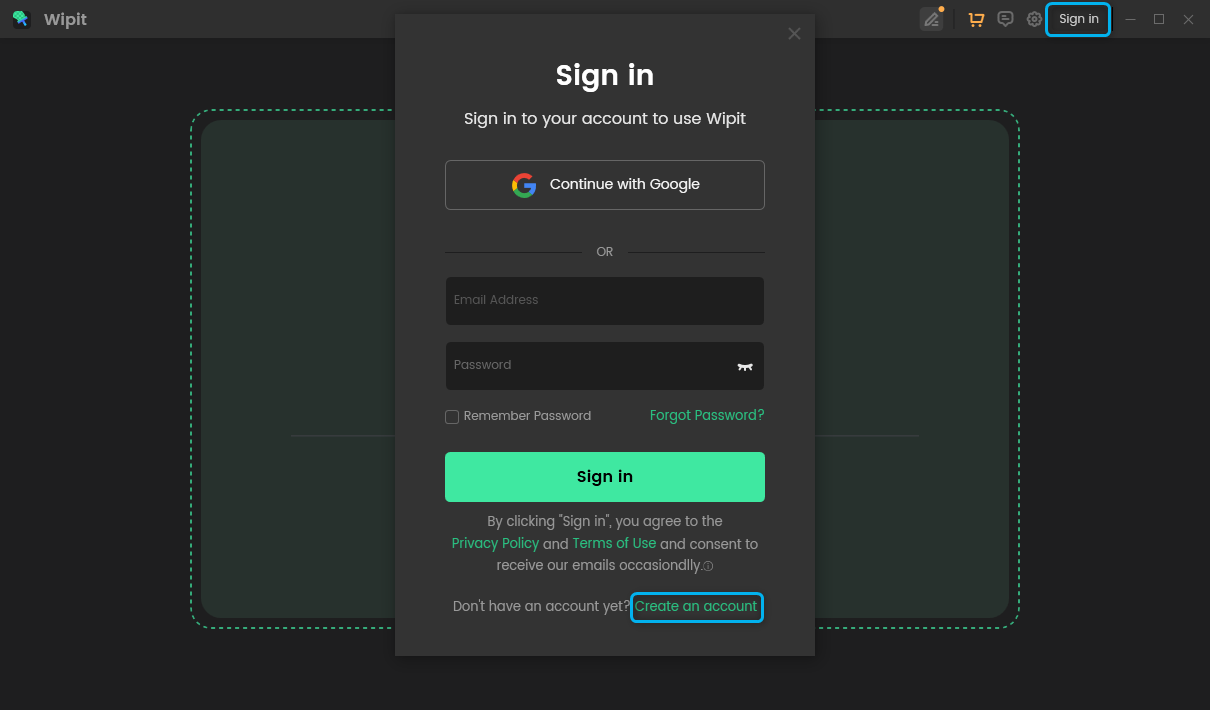
Task: Close the Sign in dialog
Action: 794,33
